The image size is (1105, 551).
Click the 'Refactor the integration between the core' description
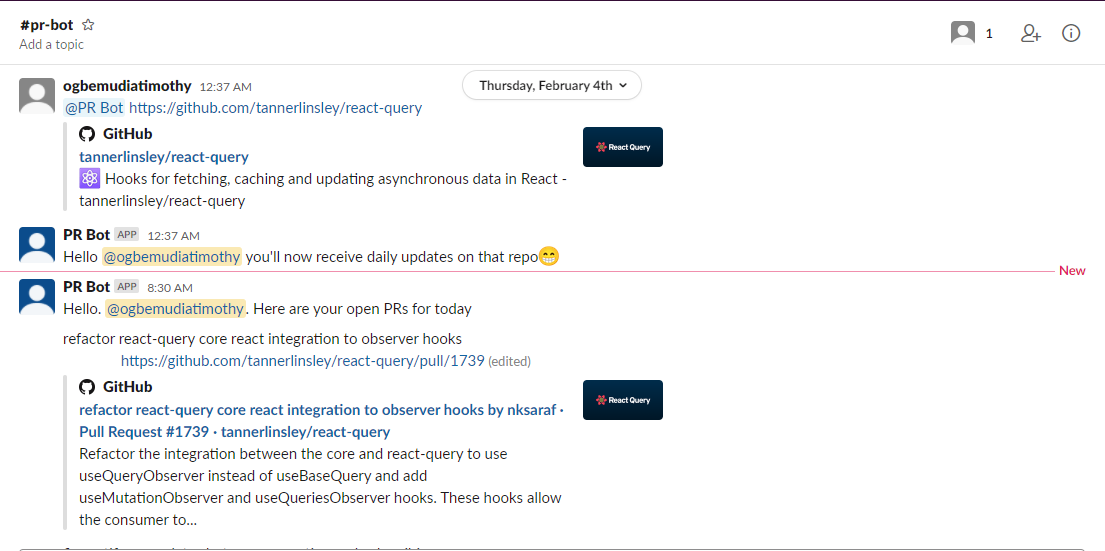(321, 487)
